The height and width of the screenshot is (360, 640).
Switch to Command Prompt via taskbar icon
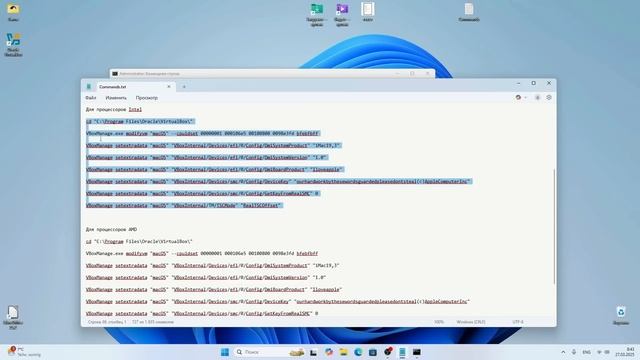416,352
